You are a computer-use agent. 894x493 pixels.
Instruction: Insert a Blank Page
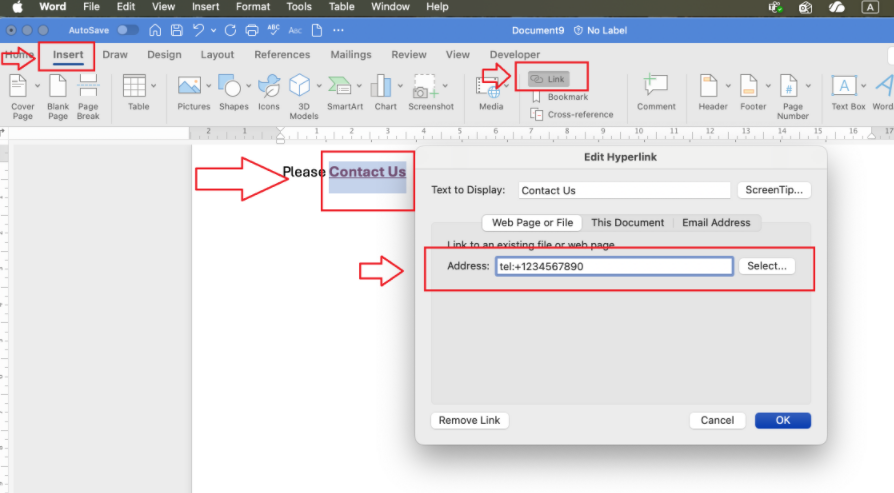point(58,97)
